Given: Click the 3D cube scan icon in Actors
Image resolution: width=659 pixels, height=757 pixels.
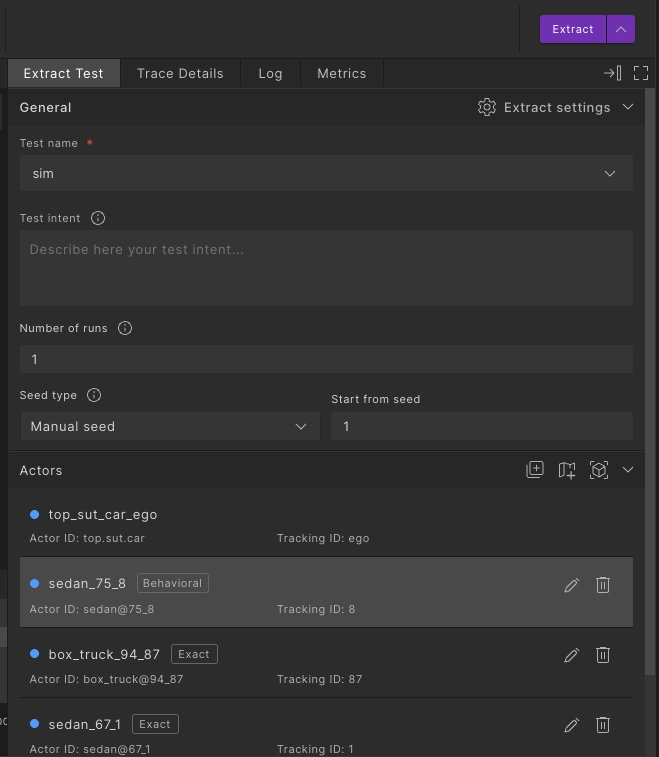Looking at the screenshot, I should click(599, 470).
